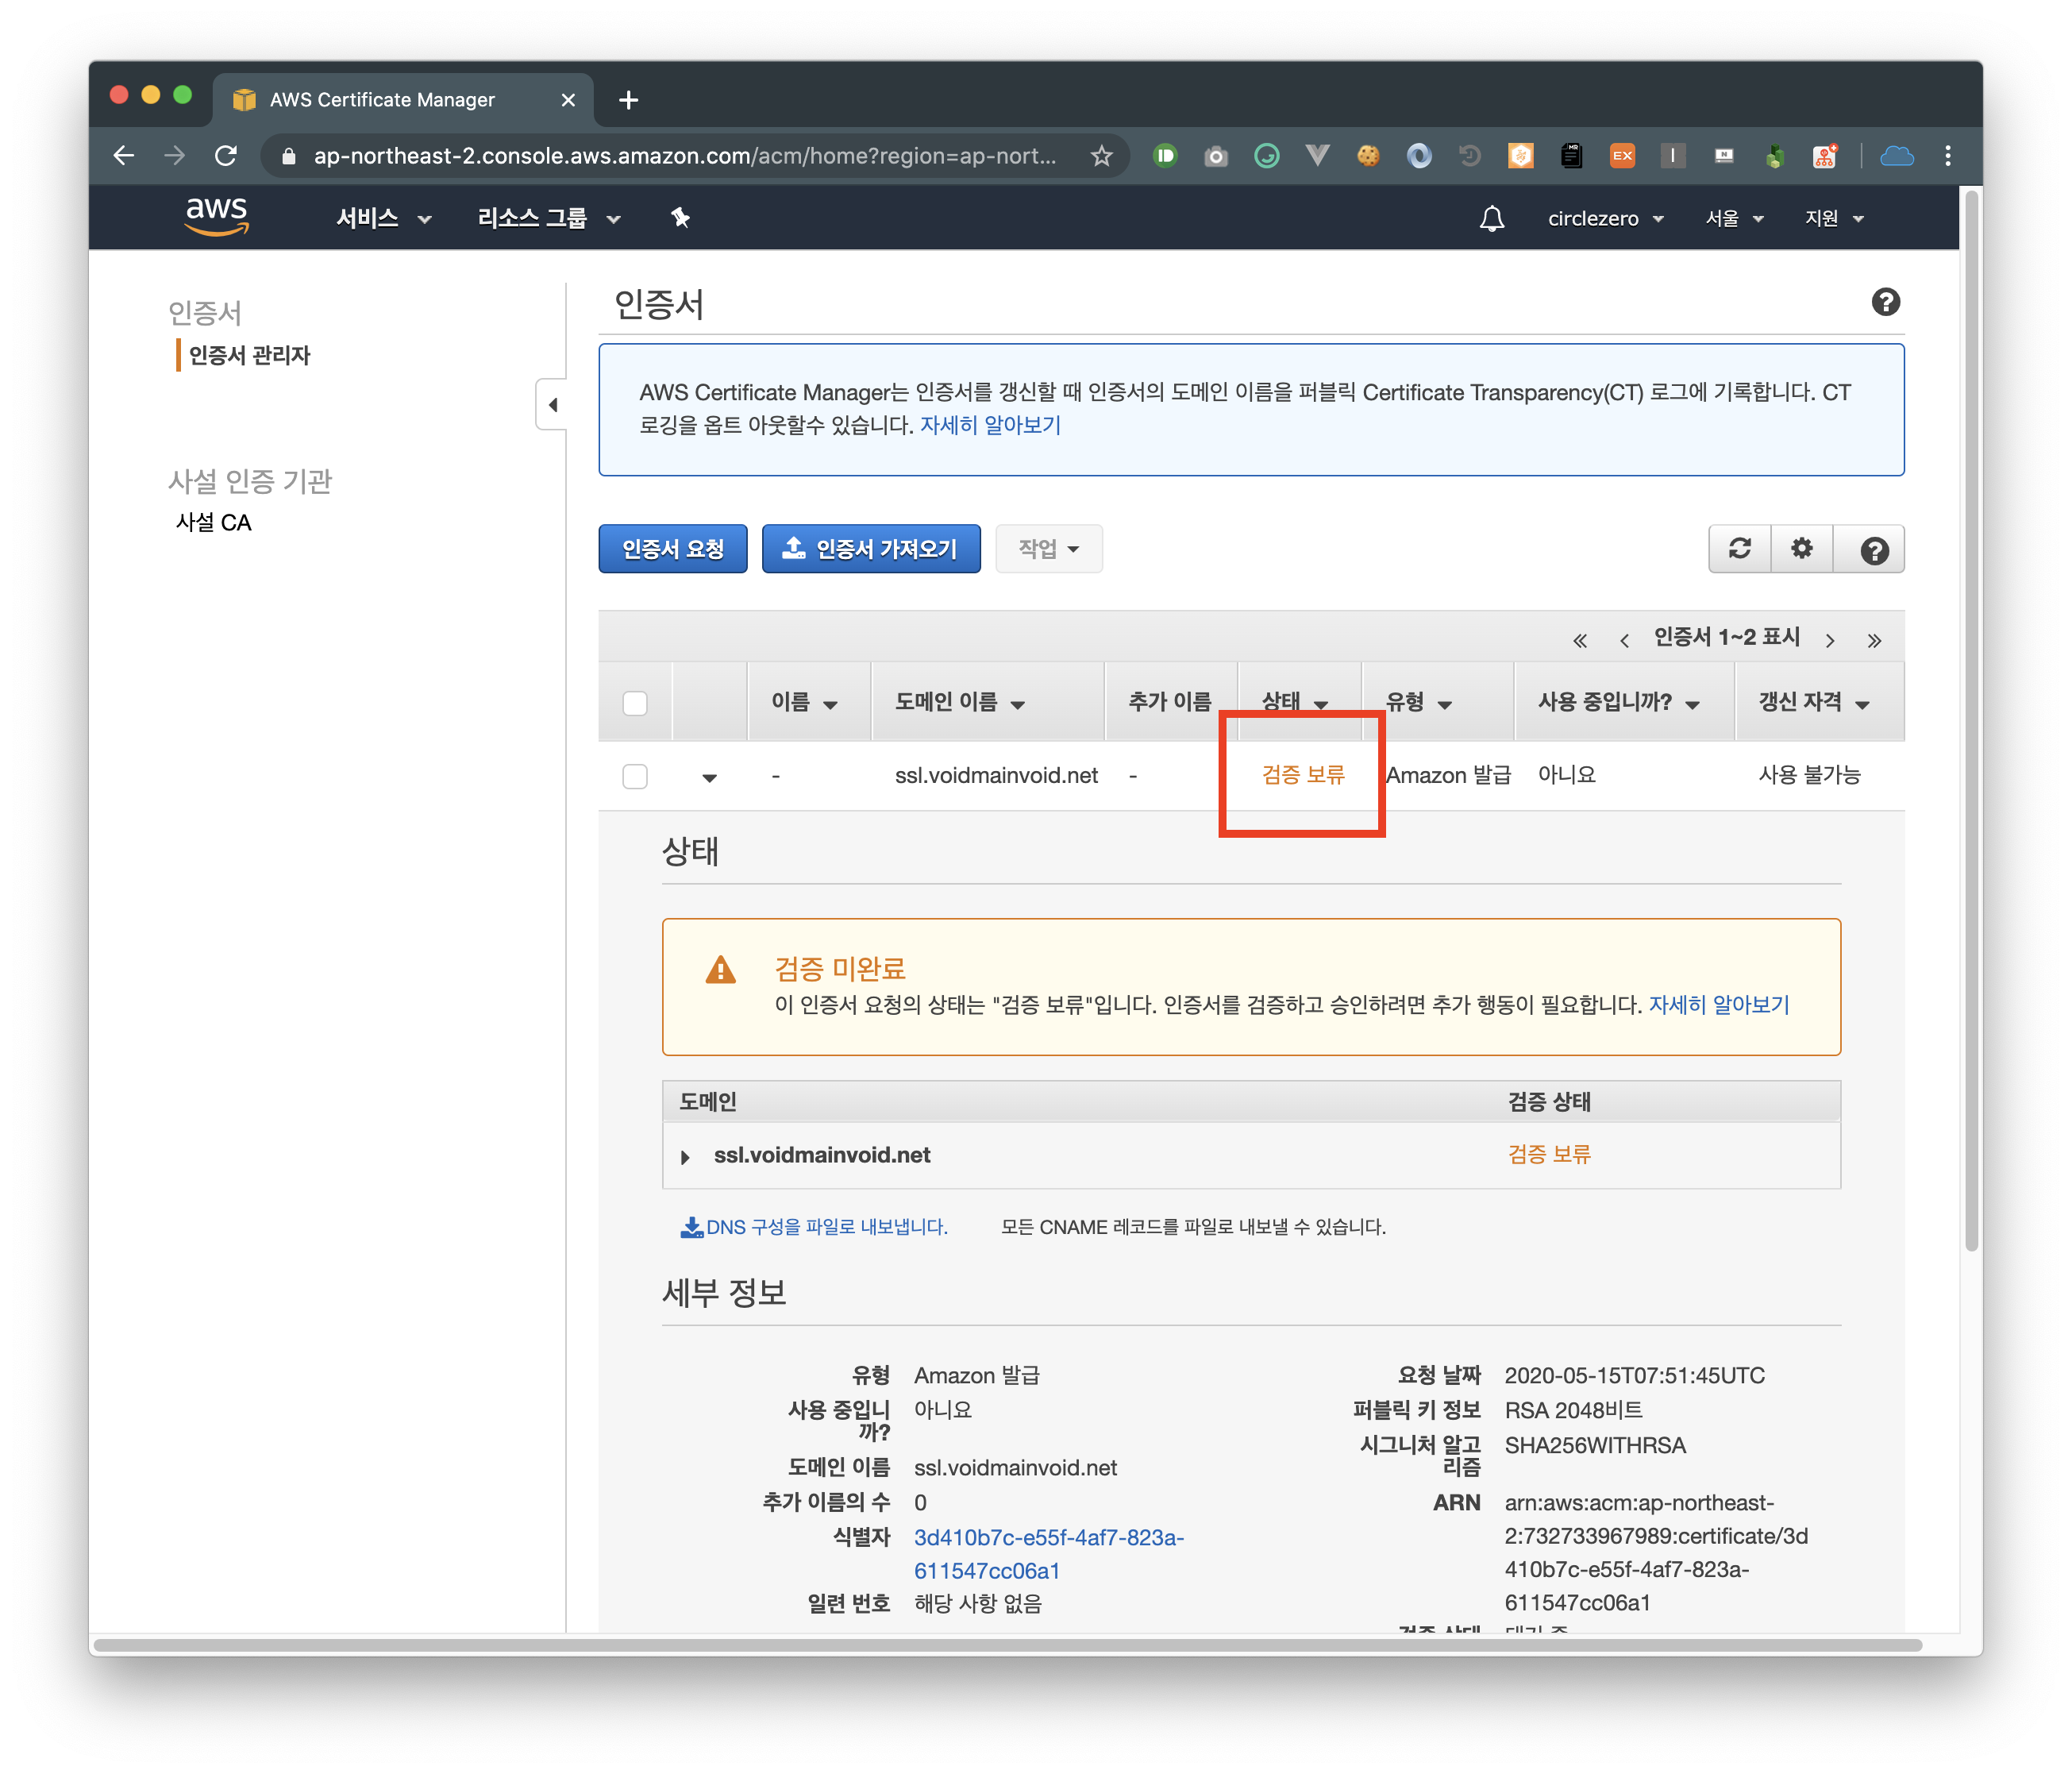
Task: Click the AWS logo home icon
Action: (x=217, y=215)
